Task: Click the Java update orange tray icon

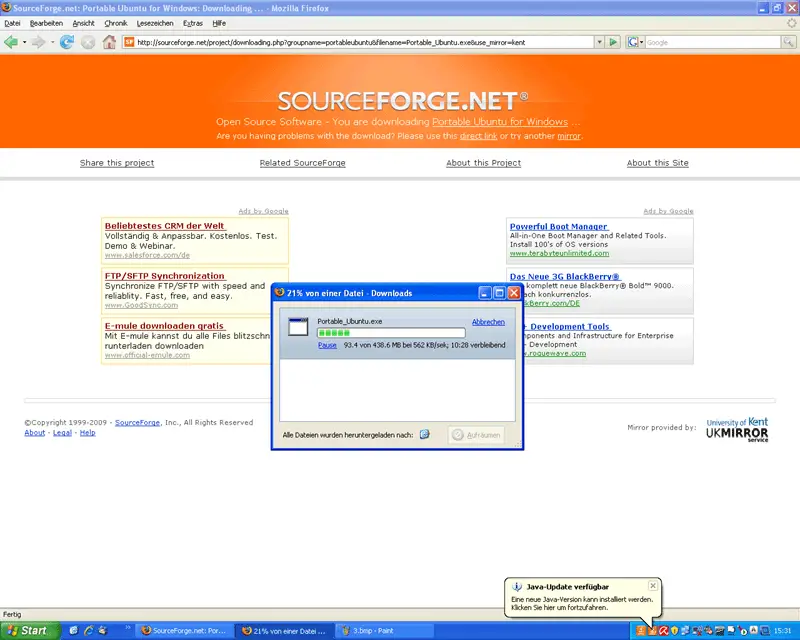Action: [x=652, y=631]
